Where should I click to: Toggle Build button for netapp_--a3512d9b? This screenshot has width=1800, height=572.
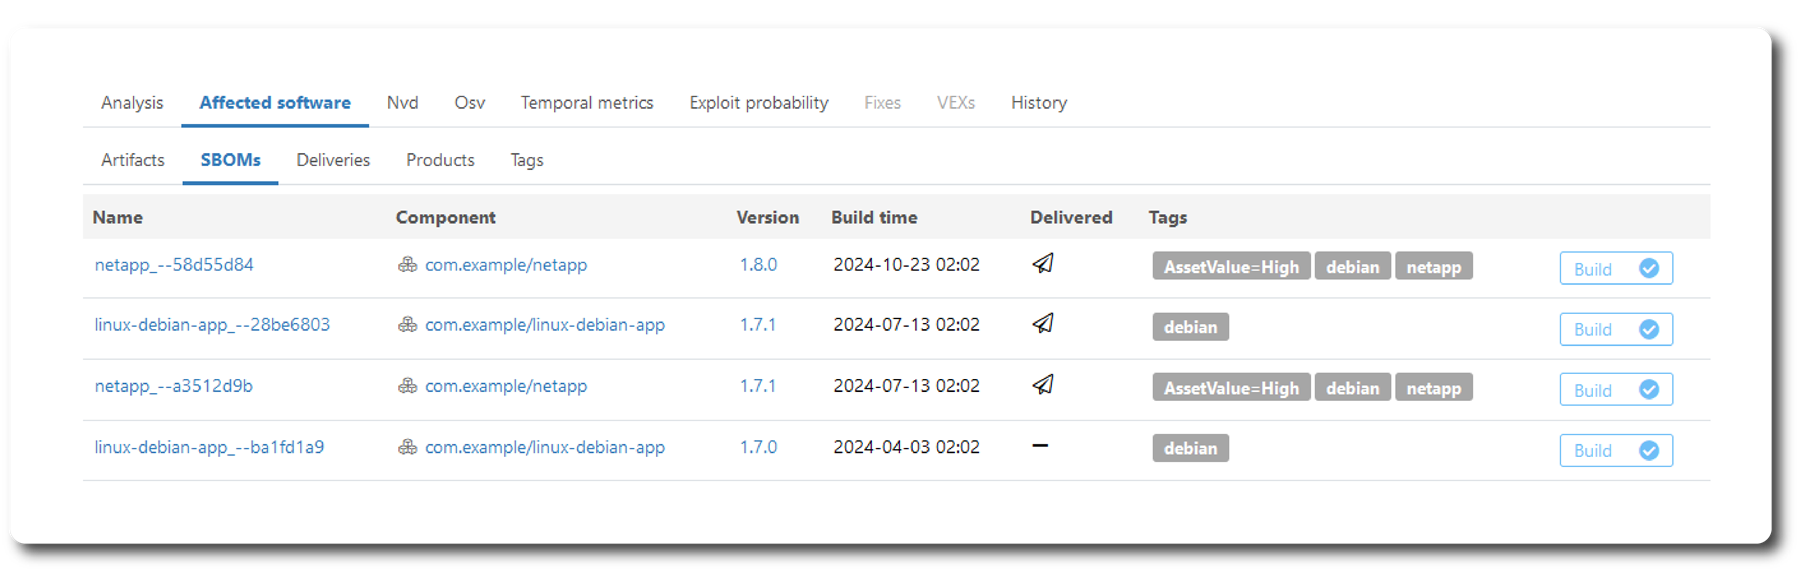tap(1615, 390)
